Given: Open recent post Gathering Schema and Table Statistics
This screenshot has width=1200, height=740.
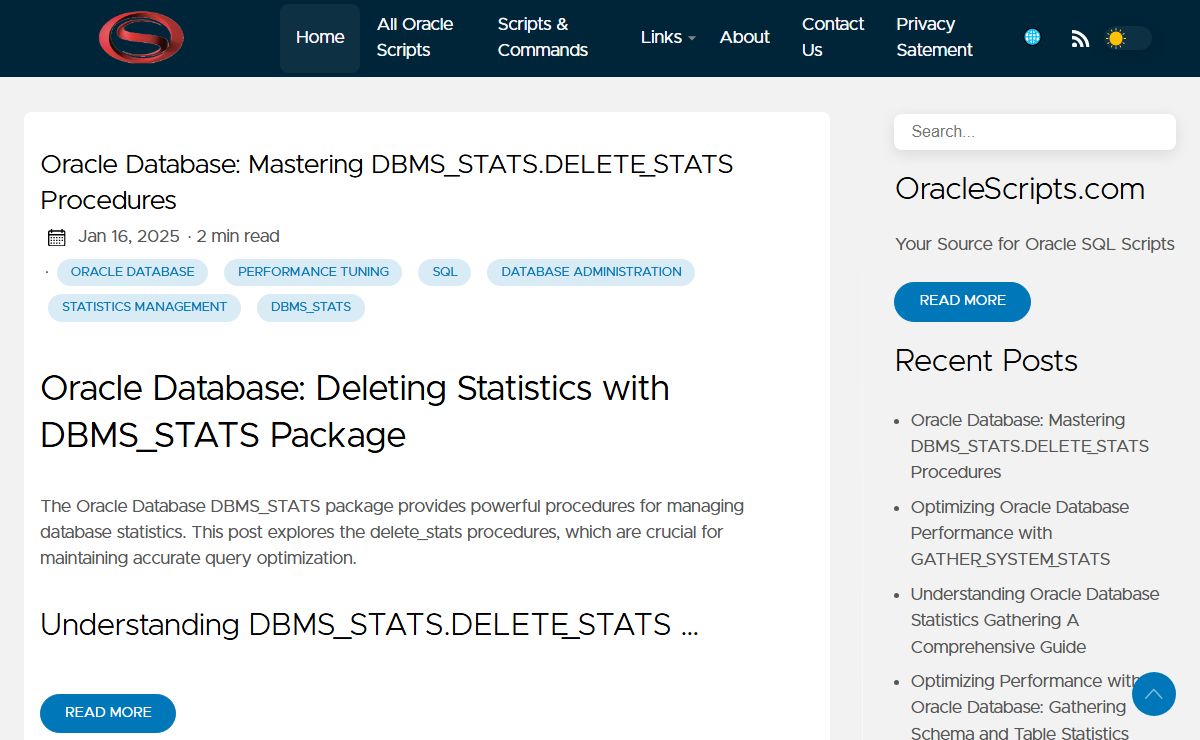Looking at the screenshot, I should pyautogui.click(x=1025, y=707).
